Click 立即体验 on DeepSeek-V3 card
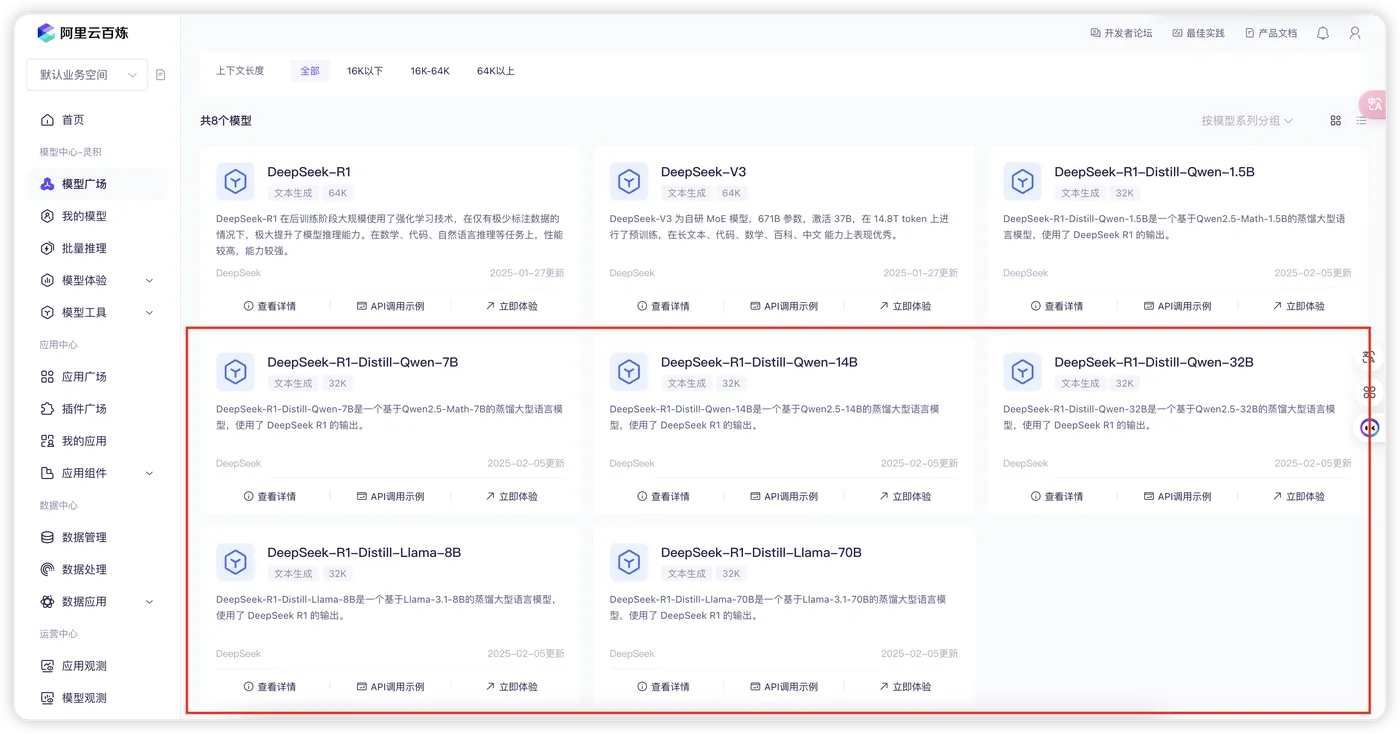Image resolution: width=1400 pixels, height=734 pixels. click(x=905, y=306)
